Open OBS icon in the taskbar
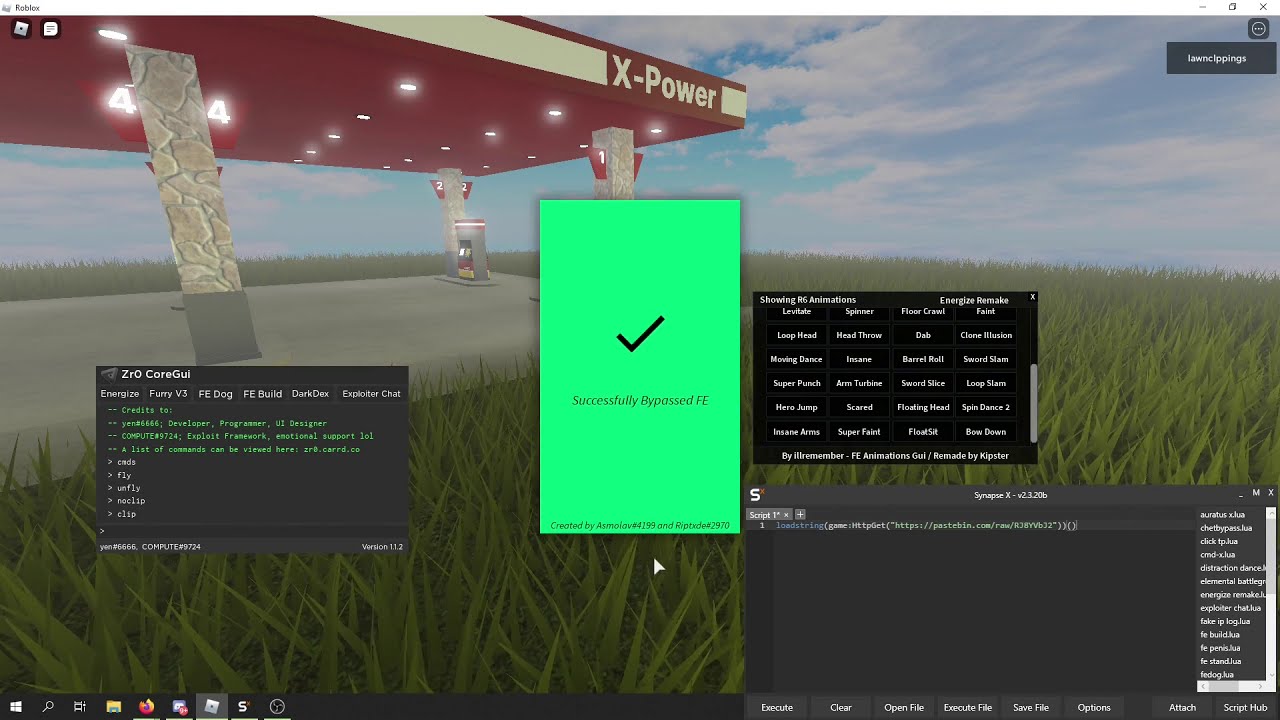Image resolution: width=1280 pixels, height=720 pixels. (x=277, y=707)
